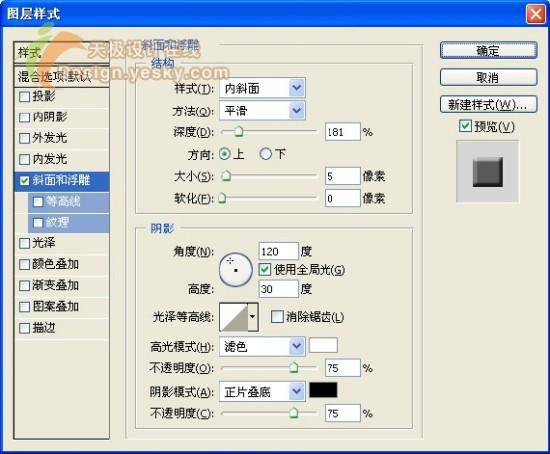Open the 方法 平滑 dropdown

point(262,111)
